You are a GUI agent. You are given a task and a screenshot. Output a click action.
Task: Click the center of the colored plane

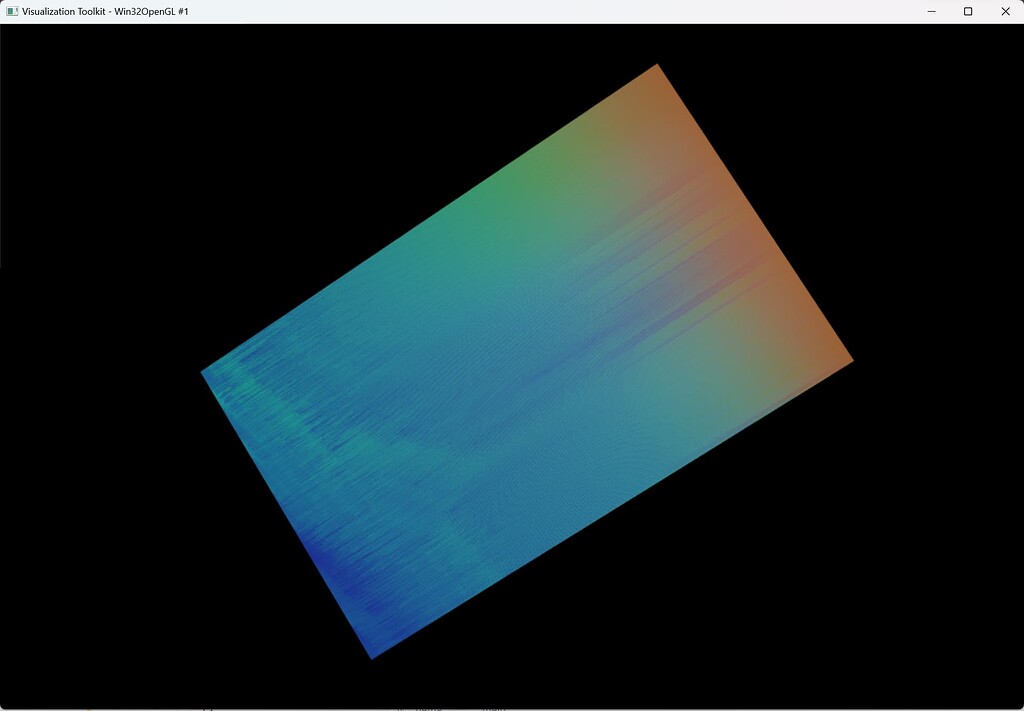tap(527, 362)
